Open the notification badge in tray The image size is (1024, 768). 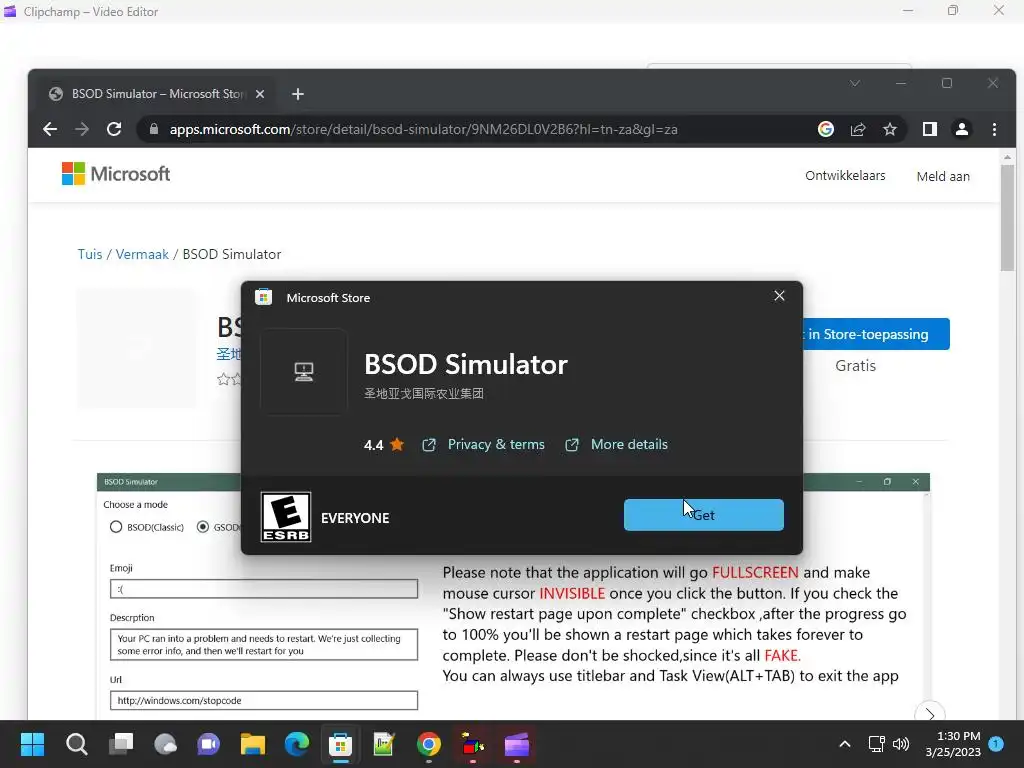(x=996, y=744)
